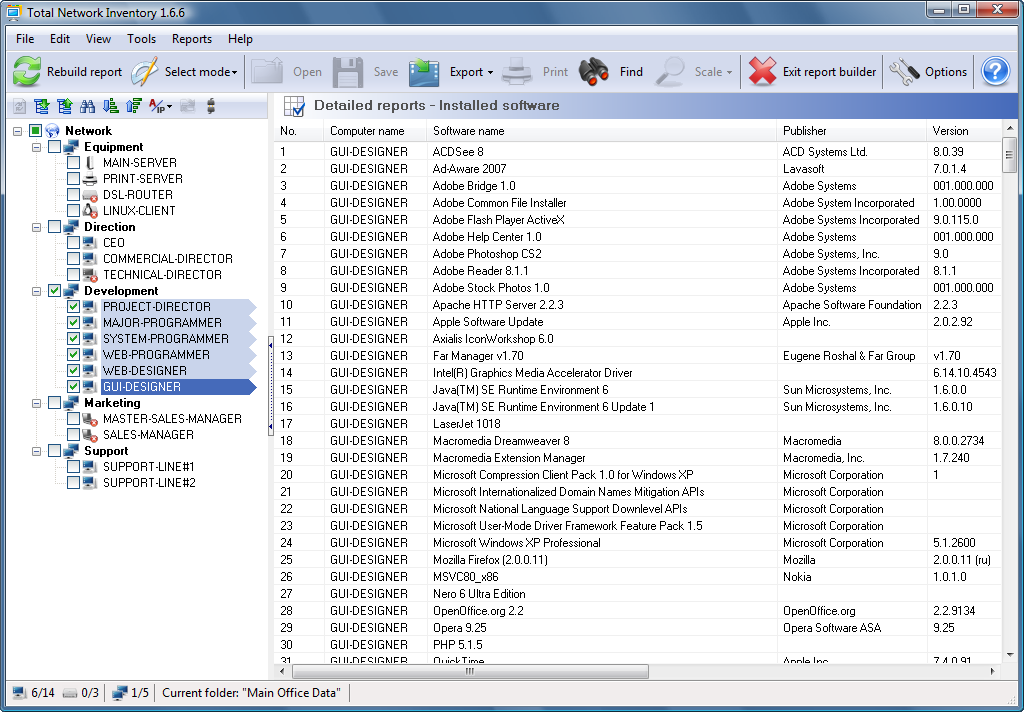Check the Marketing group checkbox

[54, 402]
